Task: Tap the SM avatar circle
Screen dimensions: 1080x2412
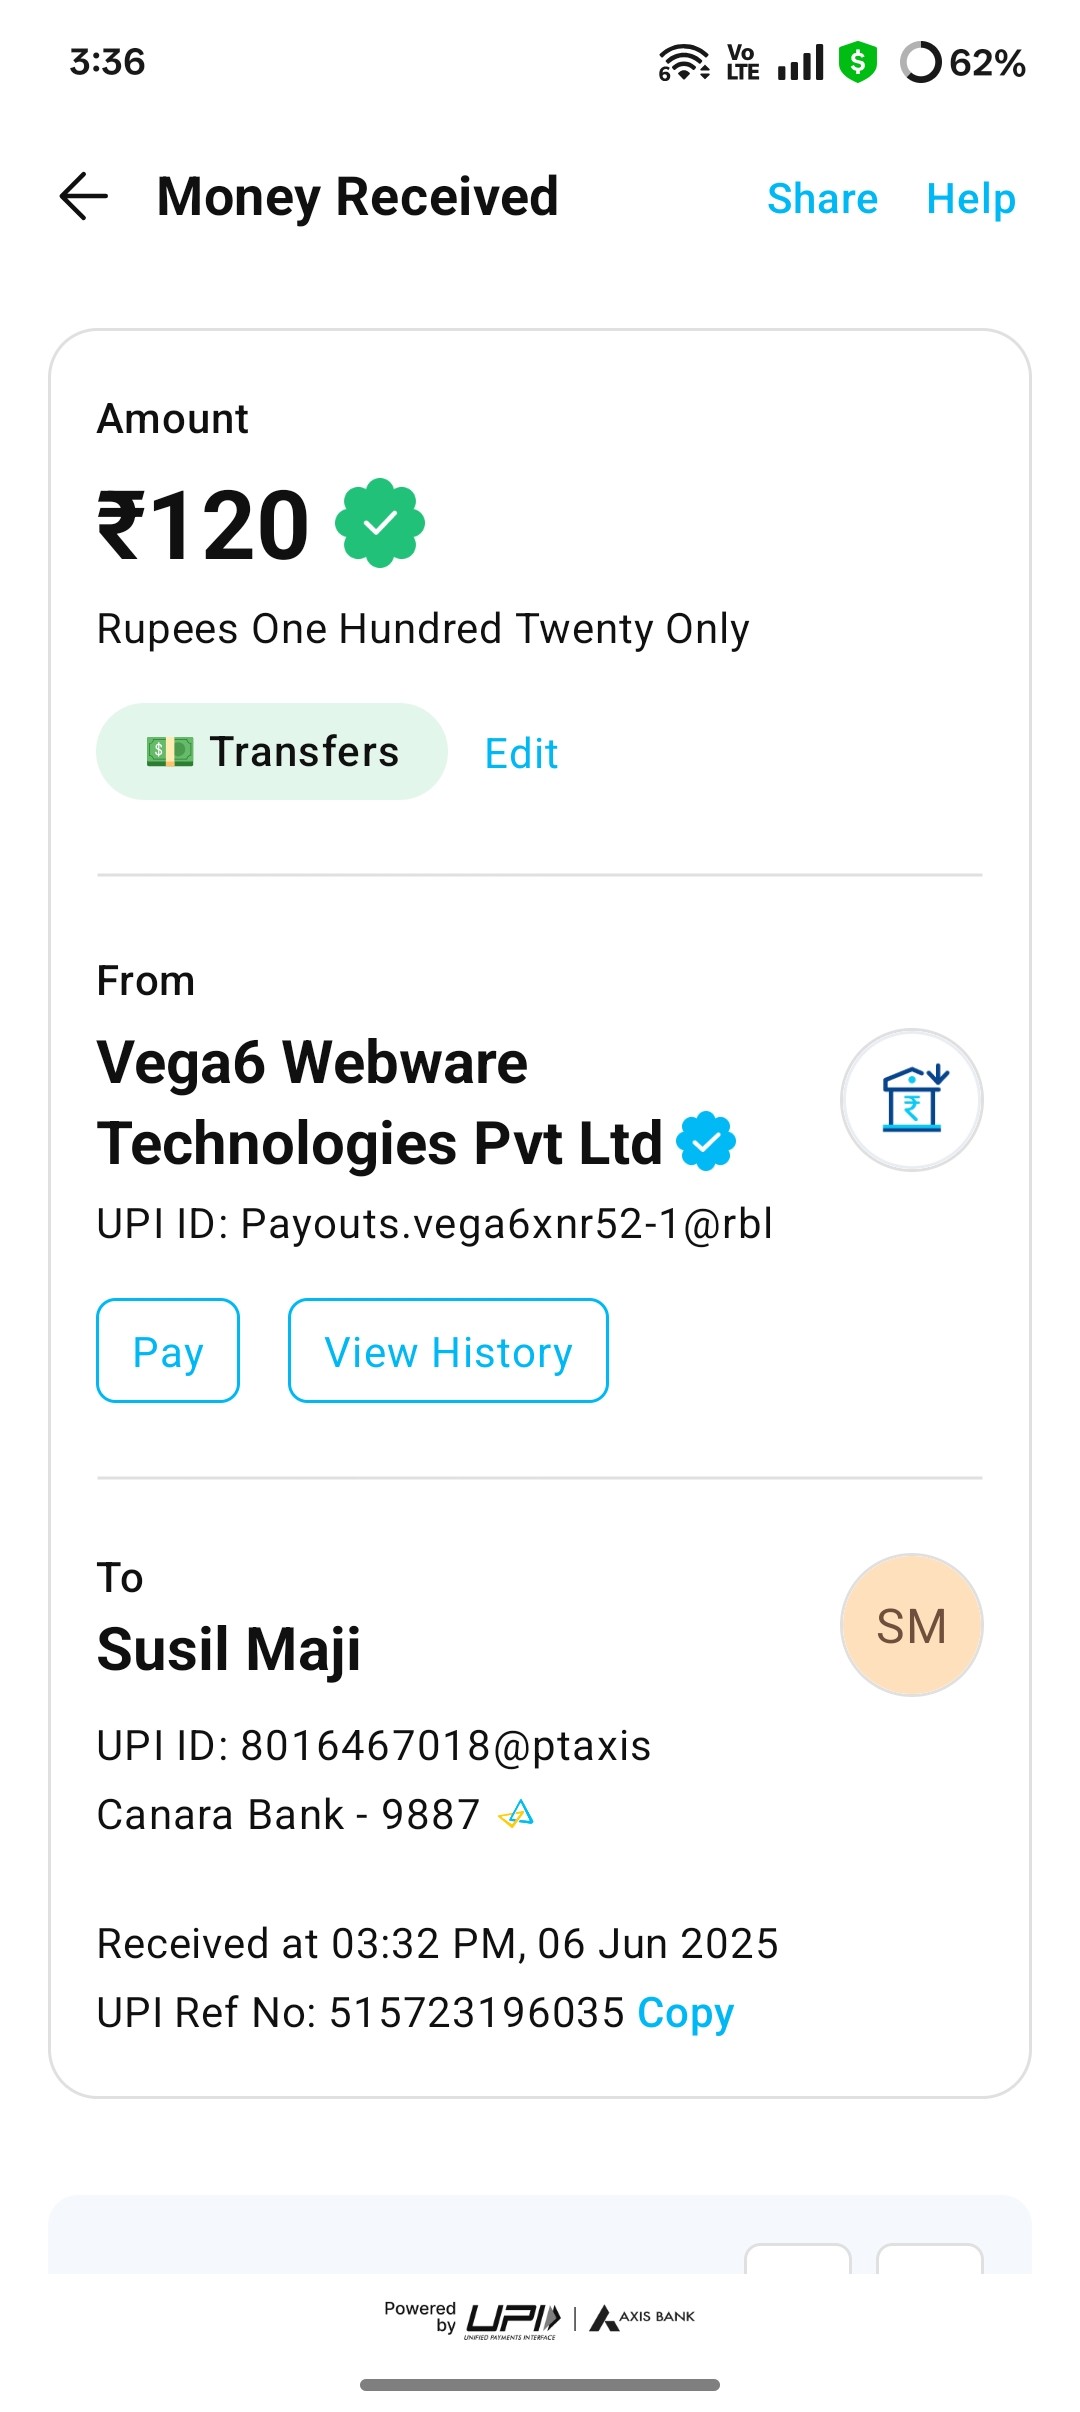Action: tap(911, 1625)
